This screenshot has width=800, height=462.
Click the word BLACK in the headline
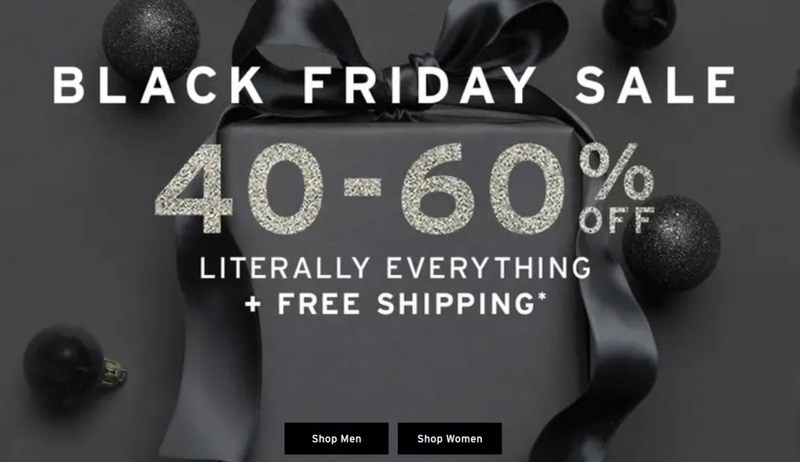pyautogui.click(x=158, y=85)
